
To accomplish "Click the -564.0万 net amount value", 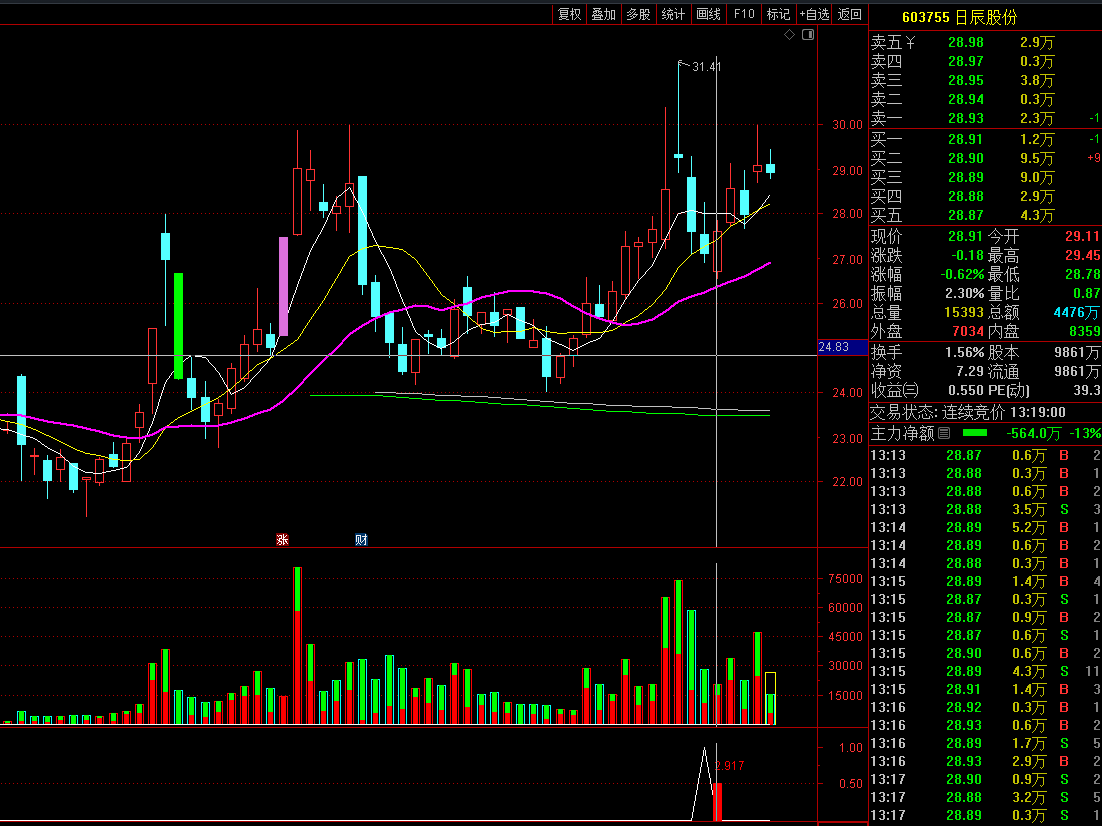I will (x=1033, y=434).
